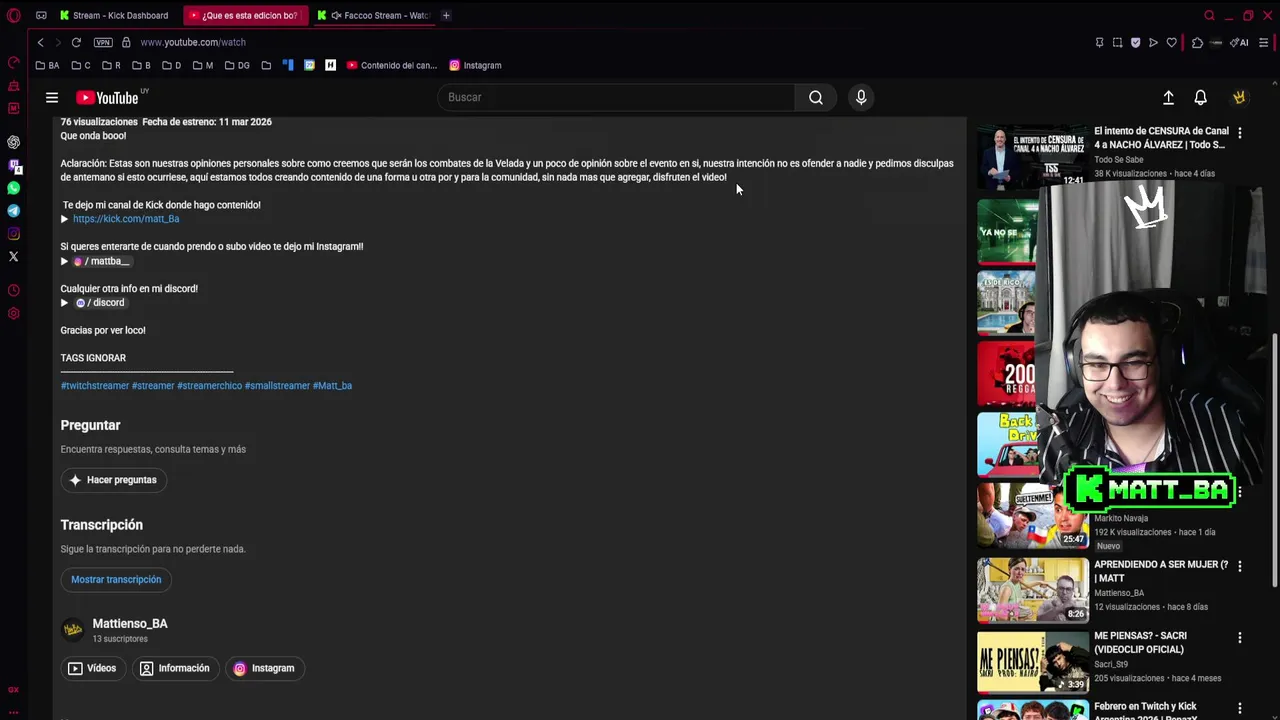Switch to Stream - Kick Dashboard tab
Viewport: 1280px width, 720px height.
pyautogui.click(x=114, y=15)
